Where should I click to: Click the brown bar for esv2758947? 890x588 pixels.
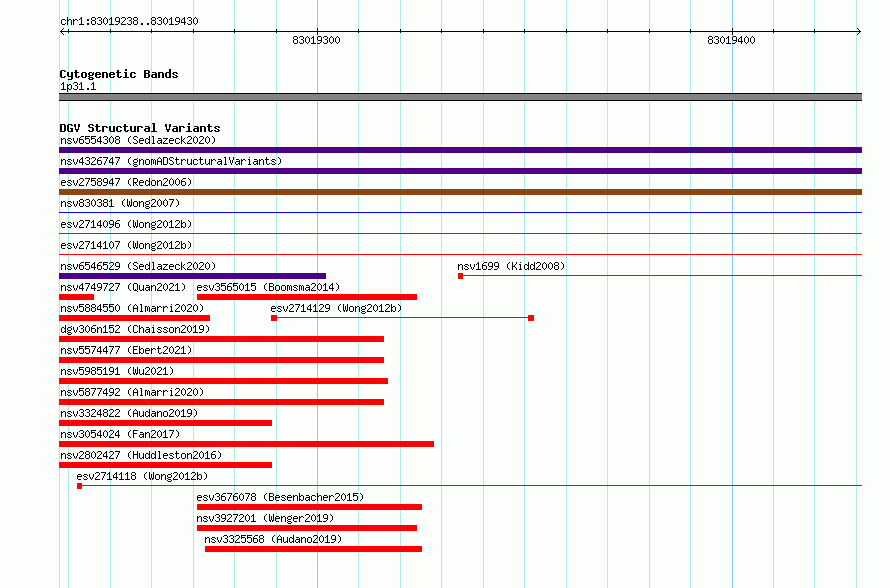tap(460, 192)
